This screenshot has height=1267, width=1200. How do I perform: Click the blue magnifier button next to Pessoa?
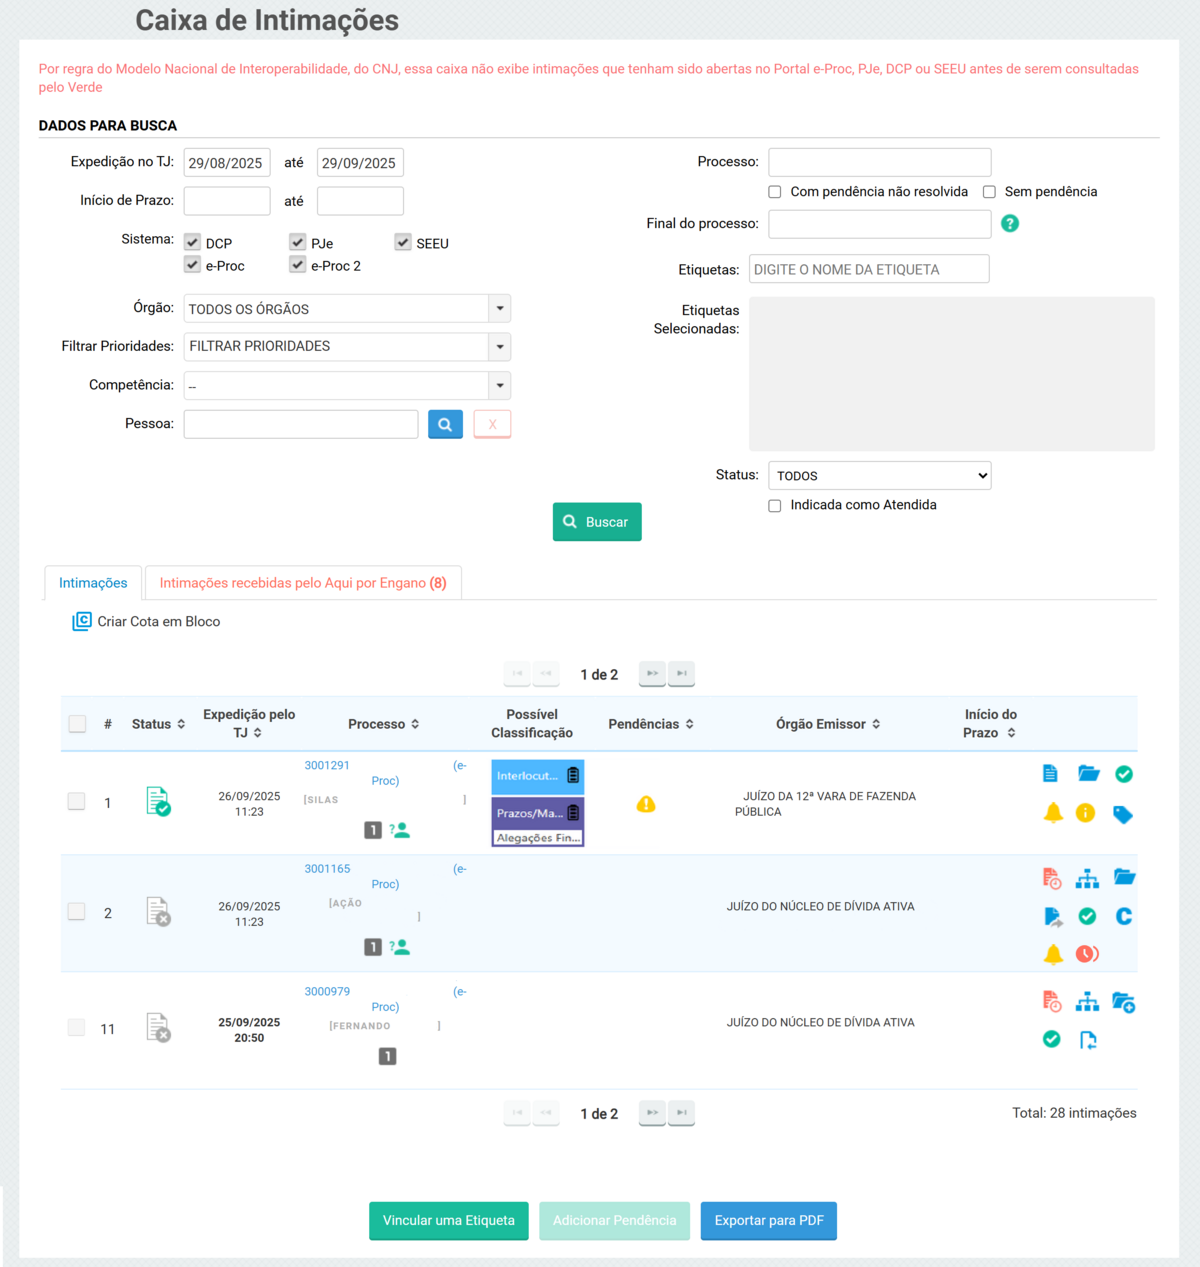445,424
